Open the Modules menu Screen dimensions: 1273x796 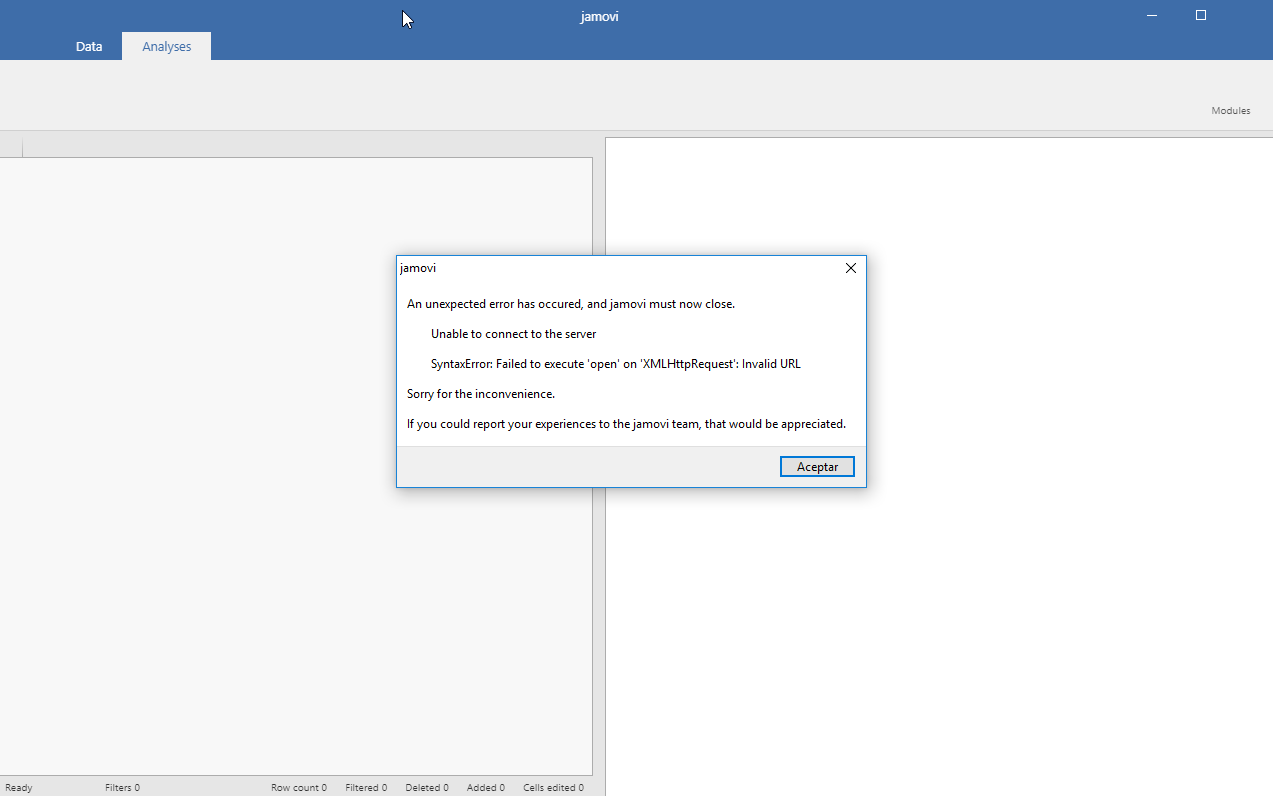[1231, 111]
